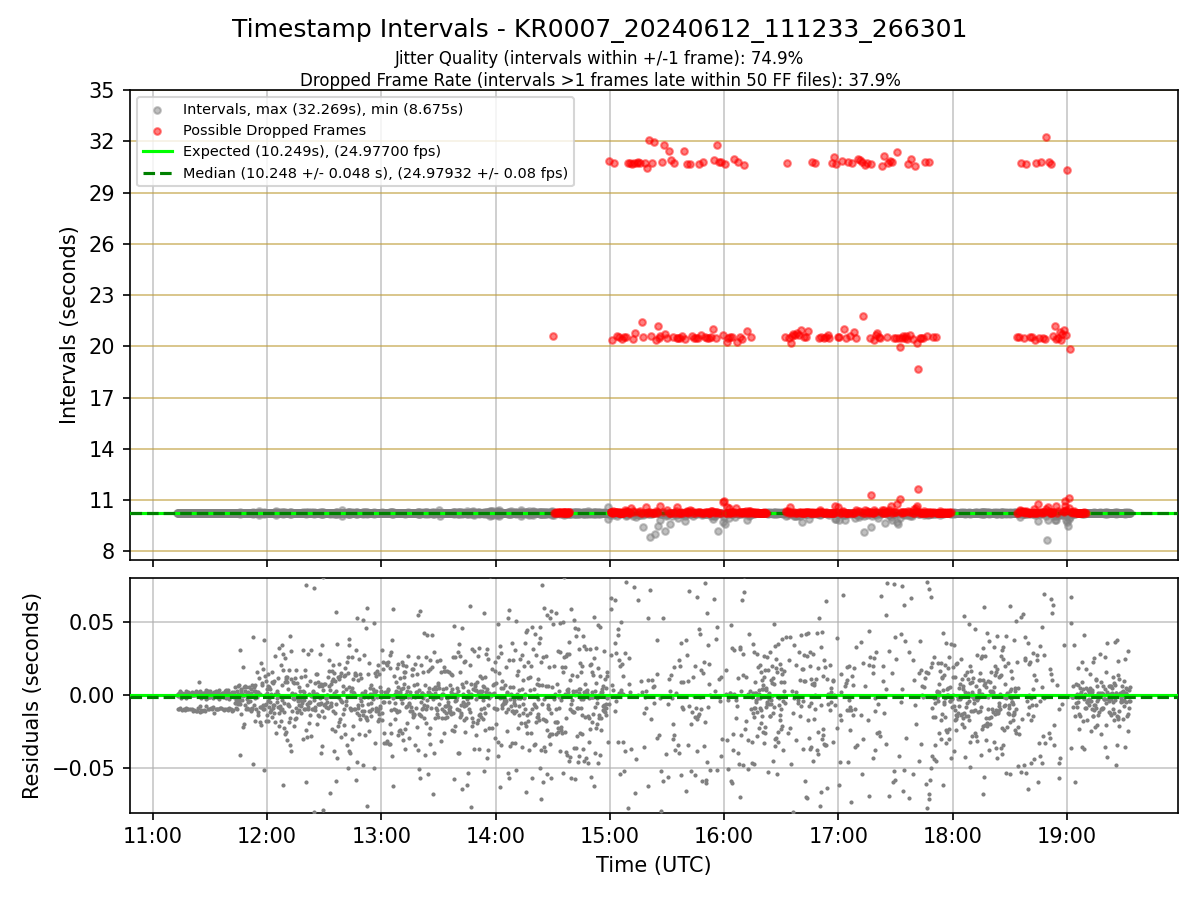
Task: Click the legend entry 'Intervals, max (32.269s), min (8.675s)'
Action: pyautogui.click(x=323, y=108)
